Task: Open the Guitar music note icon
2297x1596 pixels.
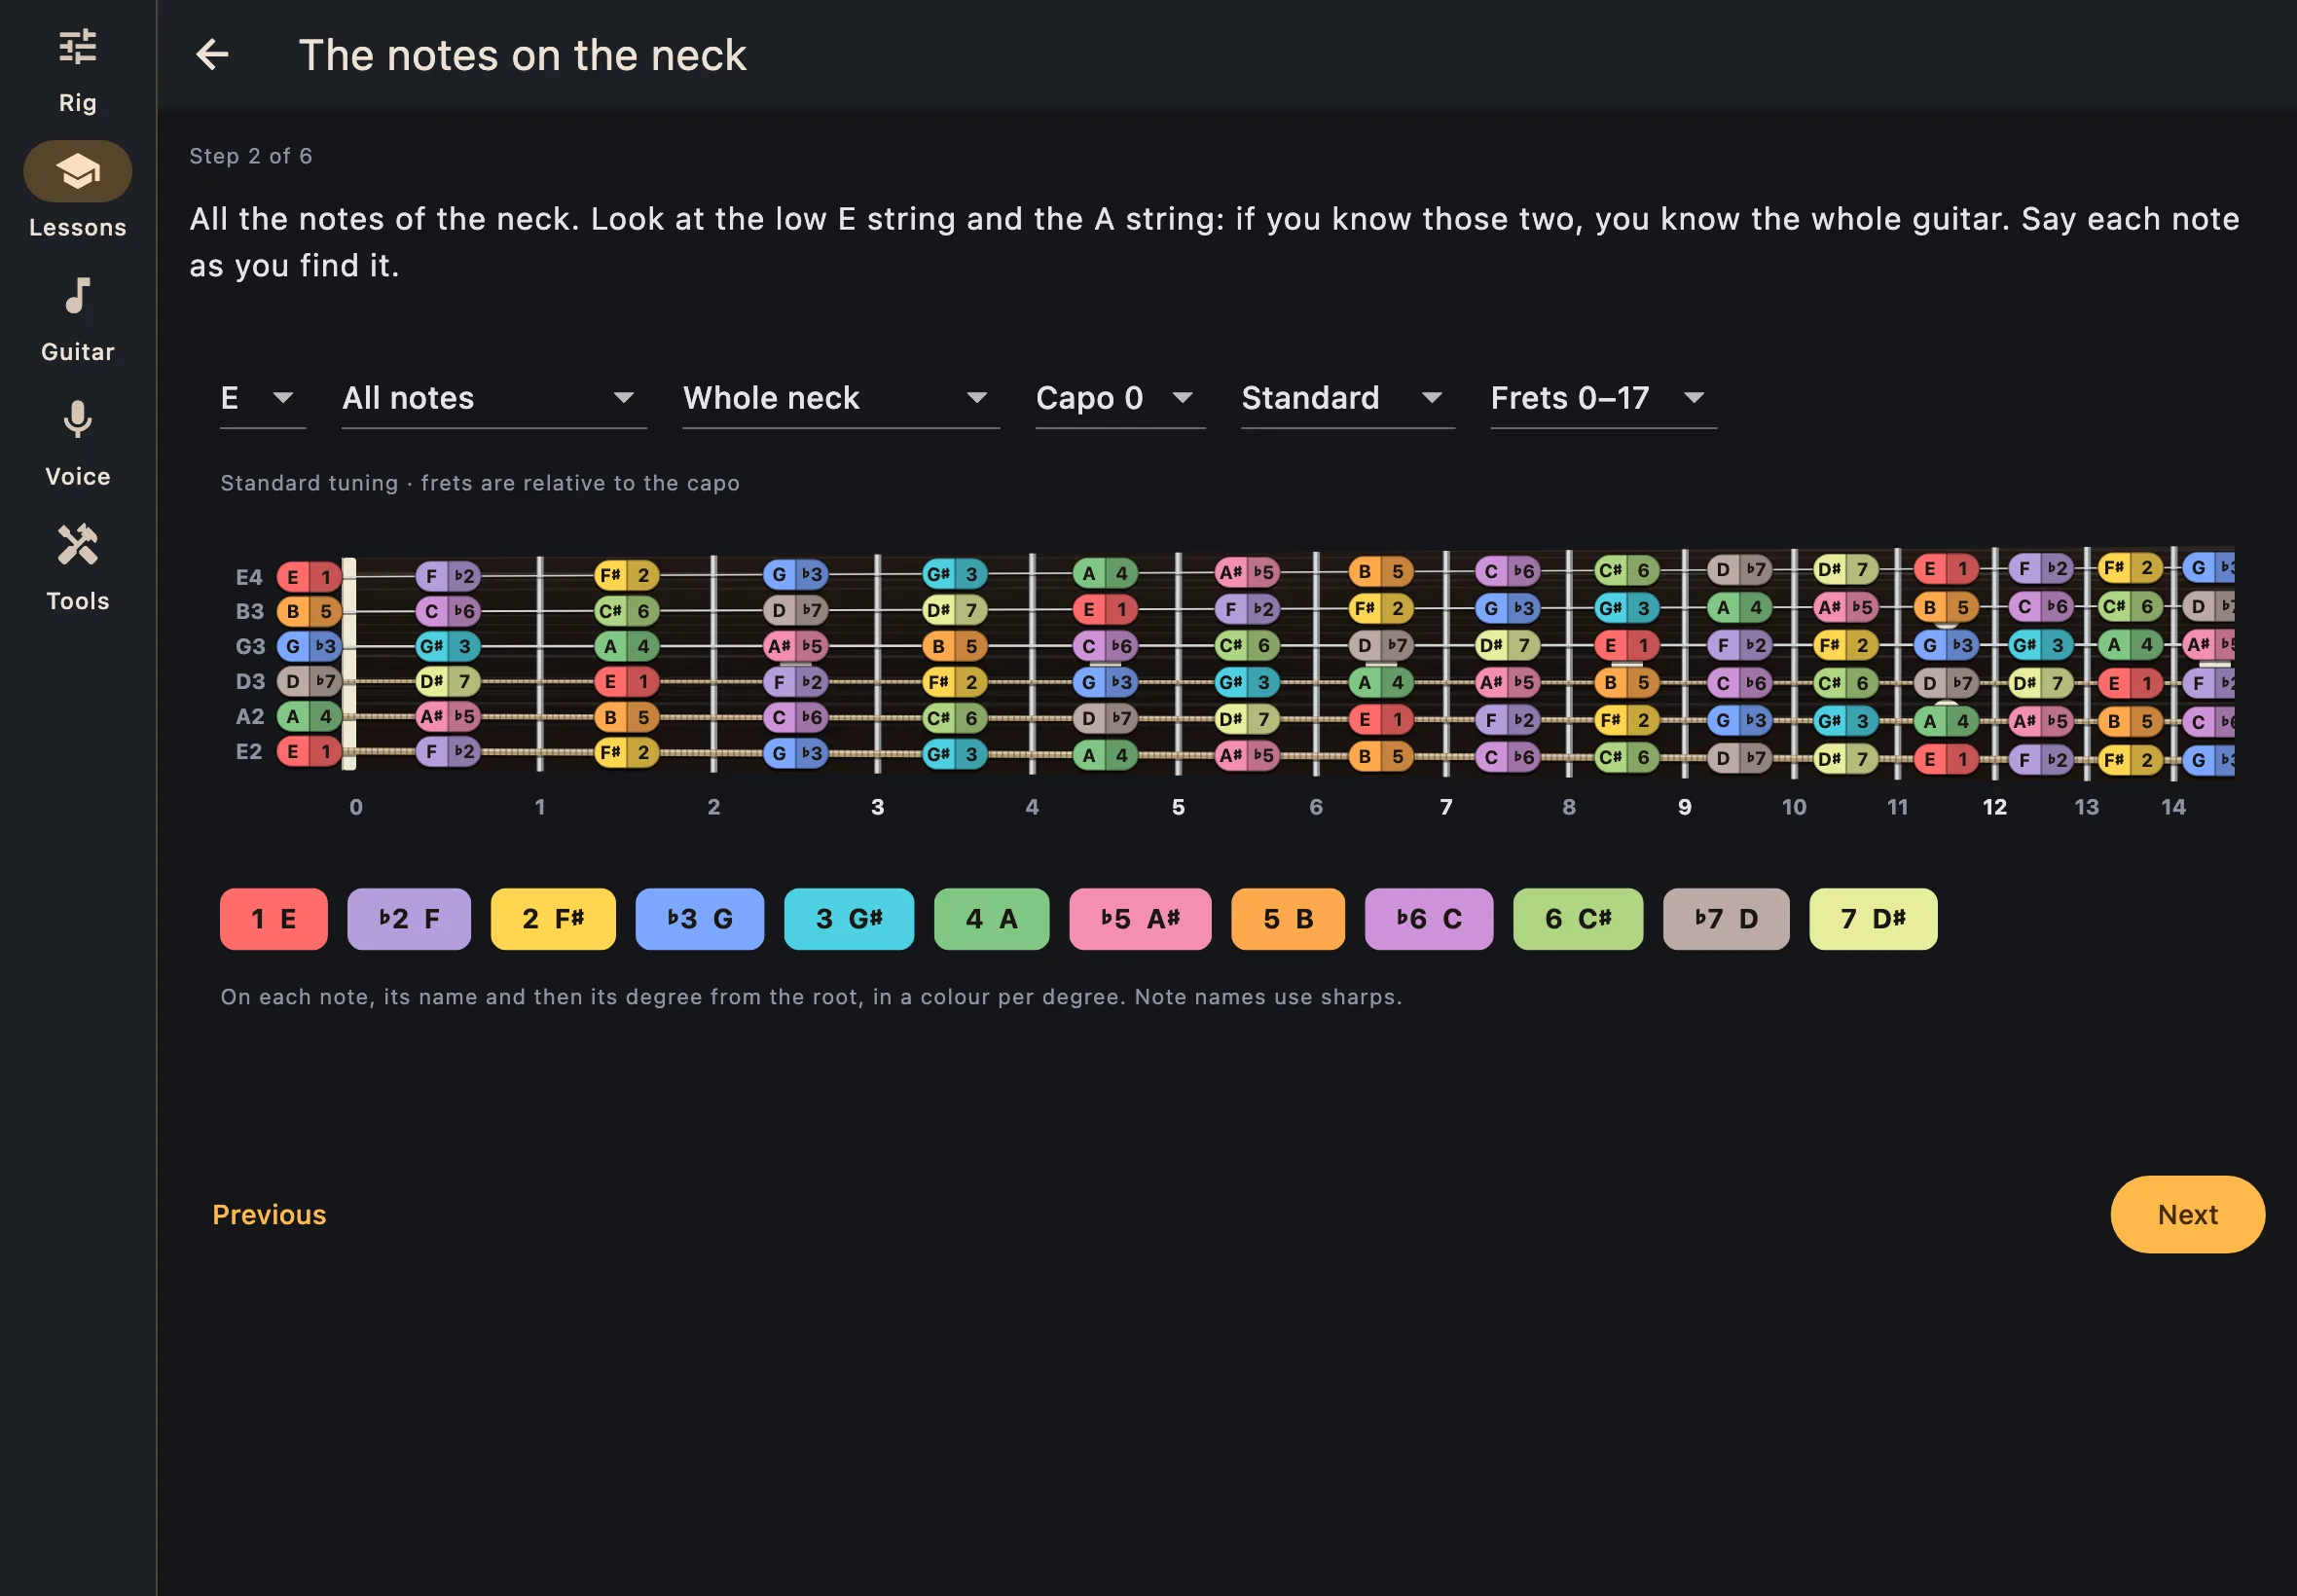Action: 77,296
